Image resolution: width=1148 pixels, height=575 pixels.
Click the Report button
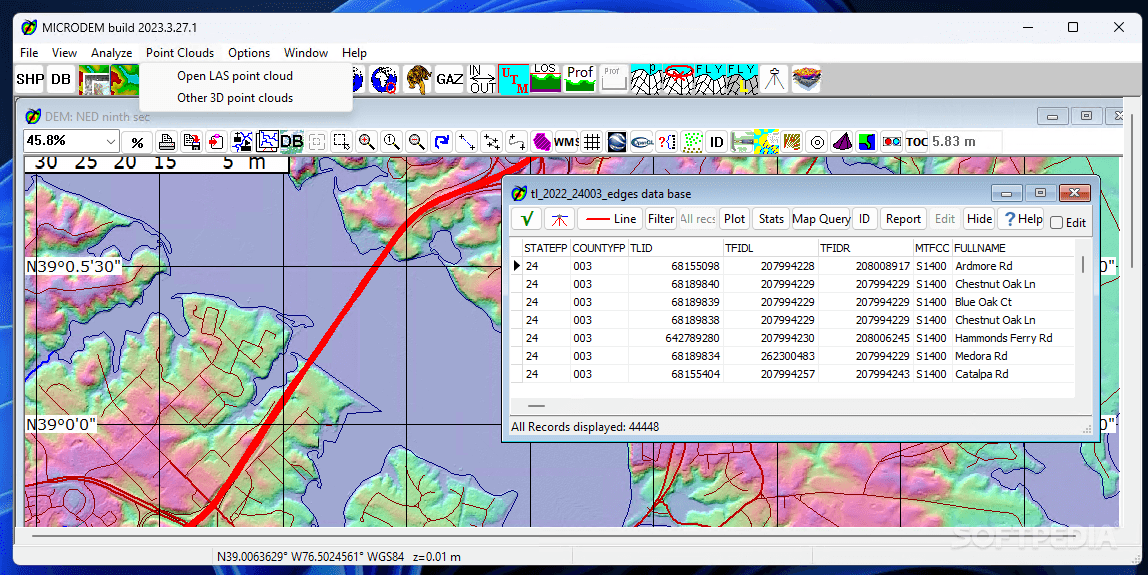pyautogui.click(x=903, y=218)
